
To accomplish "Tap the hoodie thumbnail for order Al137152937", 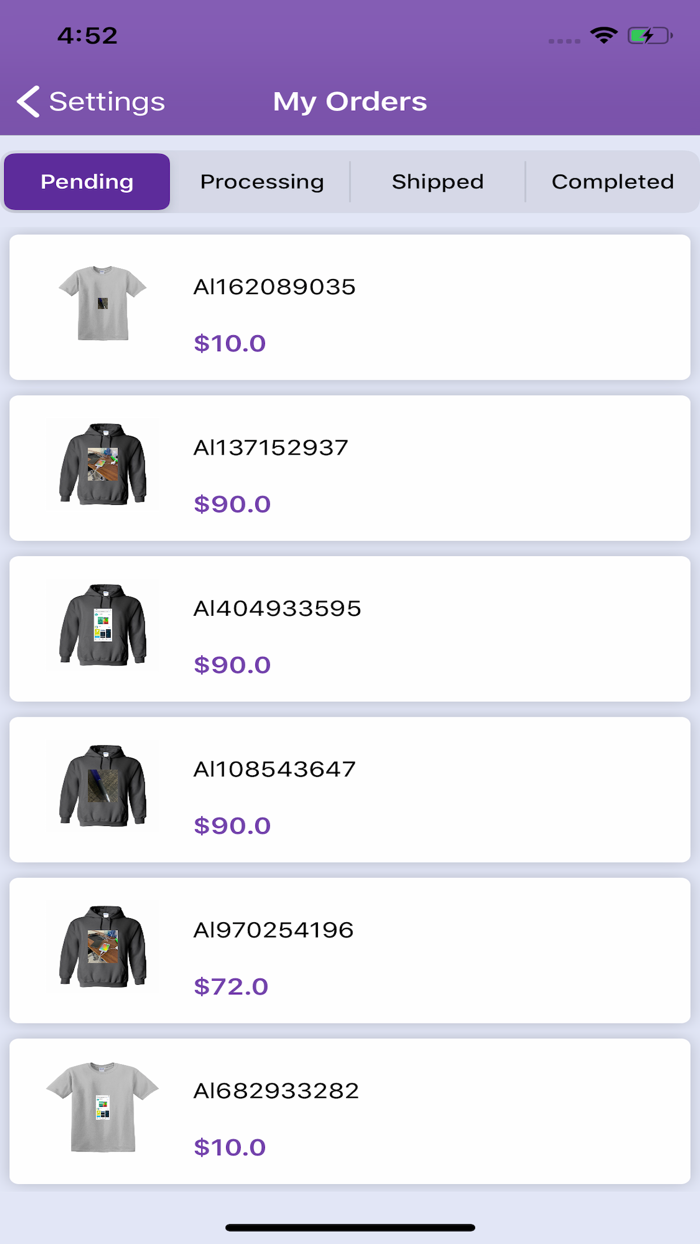I will pyautogui.click(x=103, y=465).
